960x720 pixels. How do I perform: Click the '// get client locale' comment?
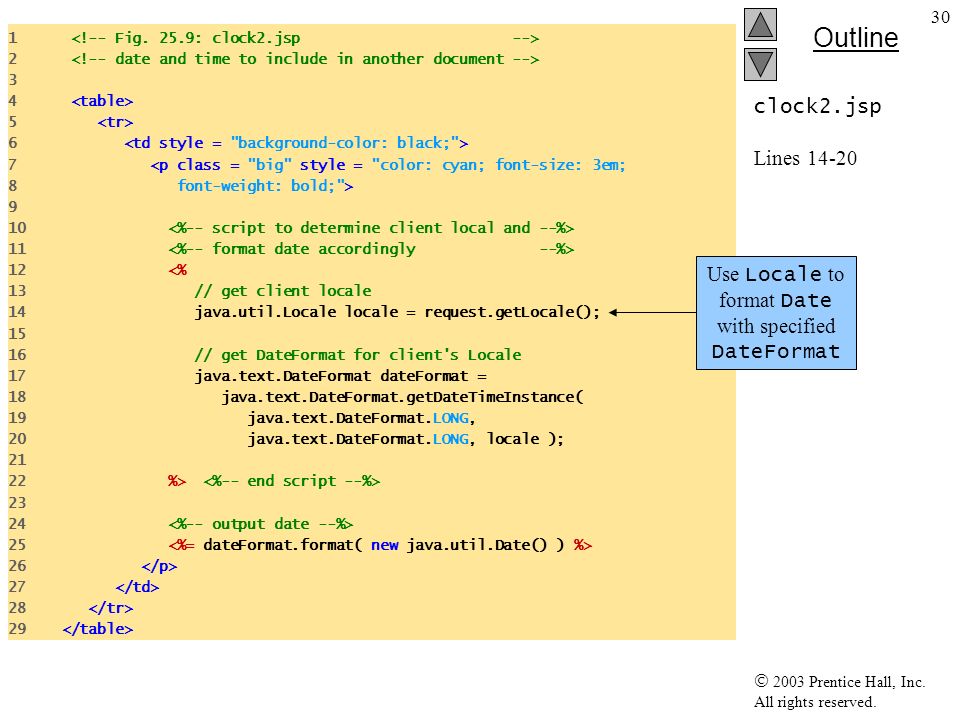pos(283,291)
